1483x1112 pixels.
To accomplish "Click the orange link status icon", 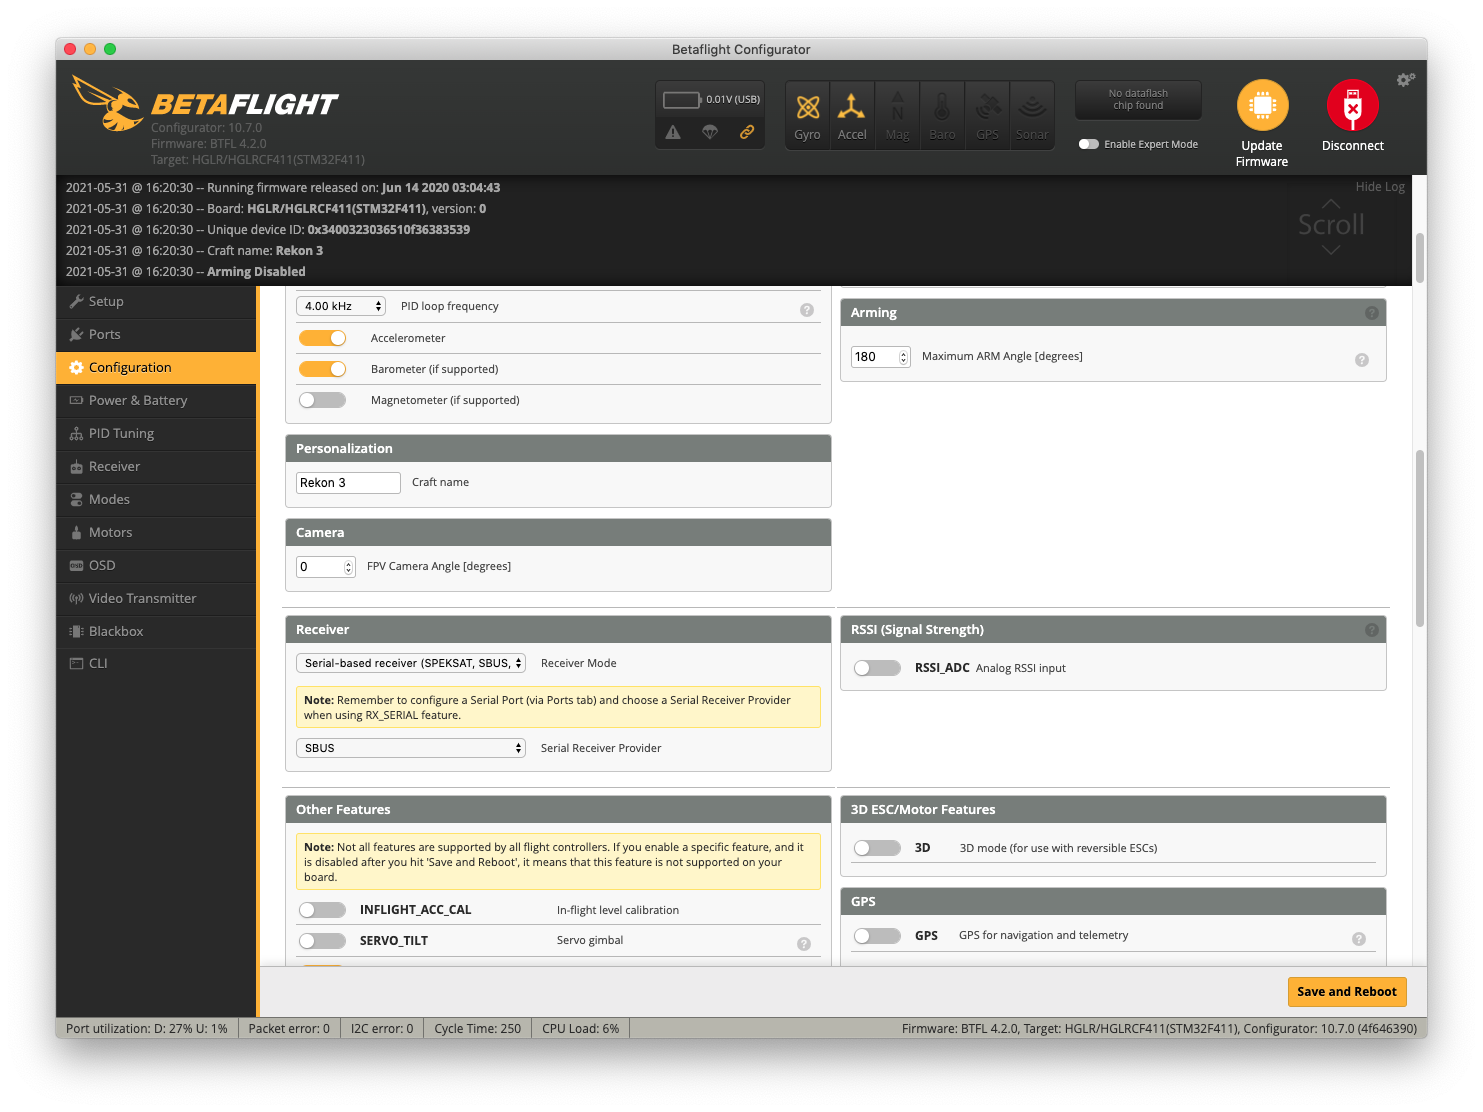I will pyautogui.click(x=747, y=132).
